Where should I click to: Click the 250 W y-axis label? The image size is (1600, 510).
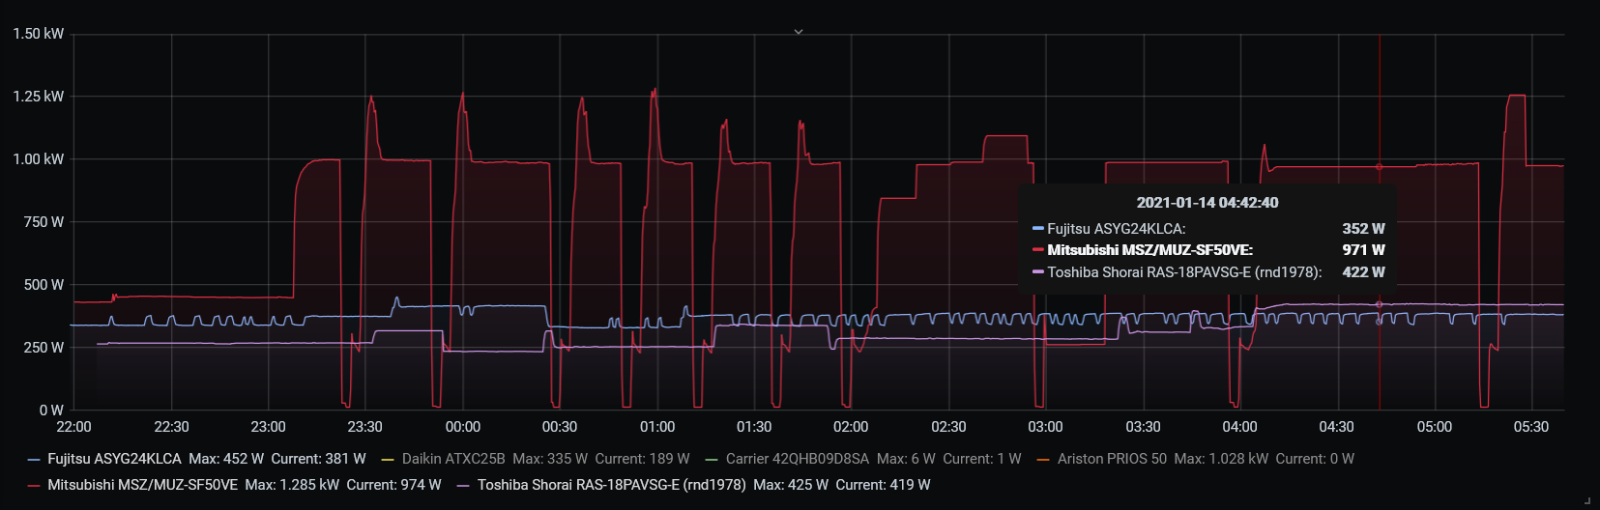tap(44, 347)
